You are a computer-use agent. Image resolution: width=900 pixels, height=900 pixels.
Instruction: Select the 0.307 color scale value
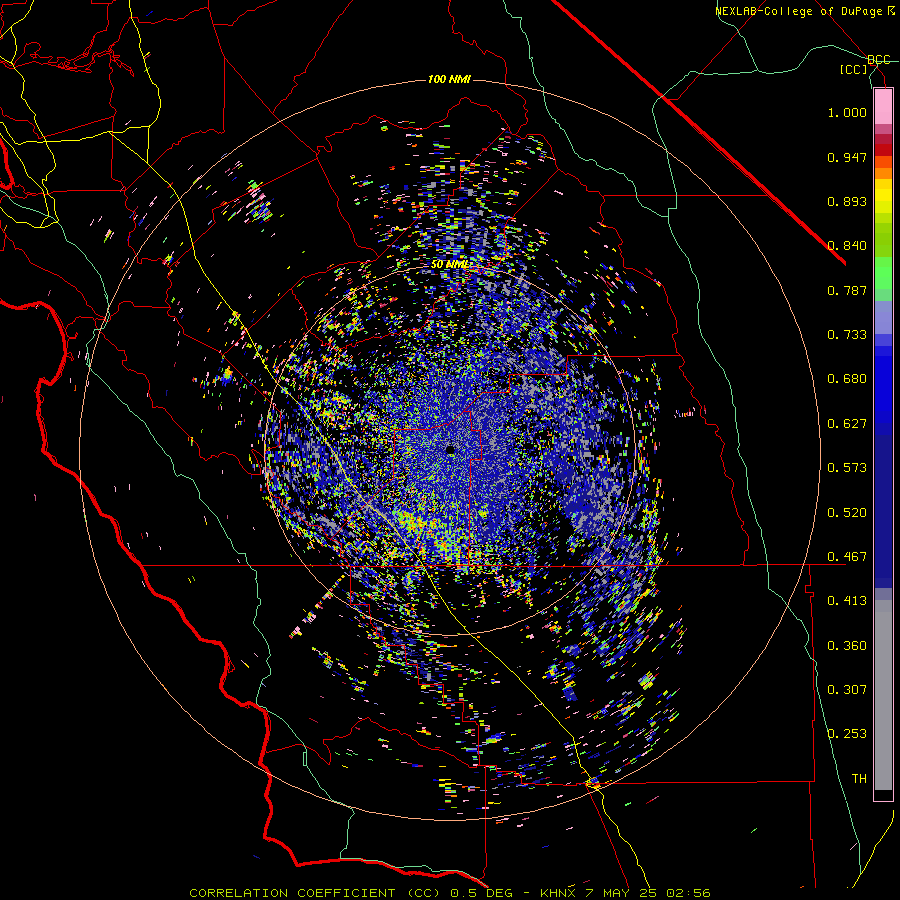point(847,690)
